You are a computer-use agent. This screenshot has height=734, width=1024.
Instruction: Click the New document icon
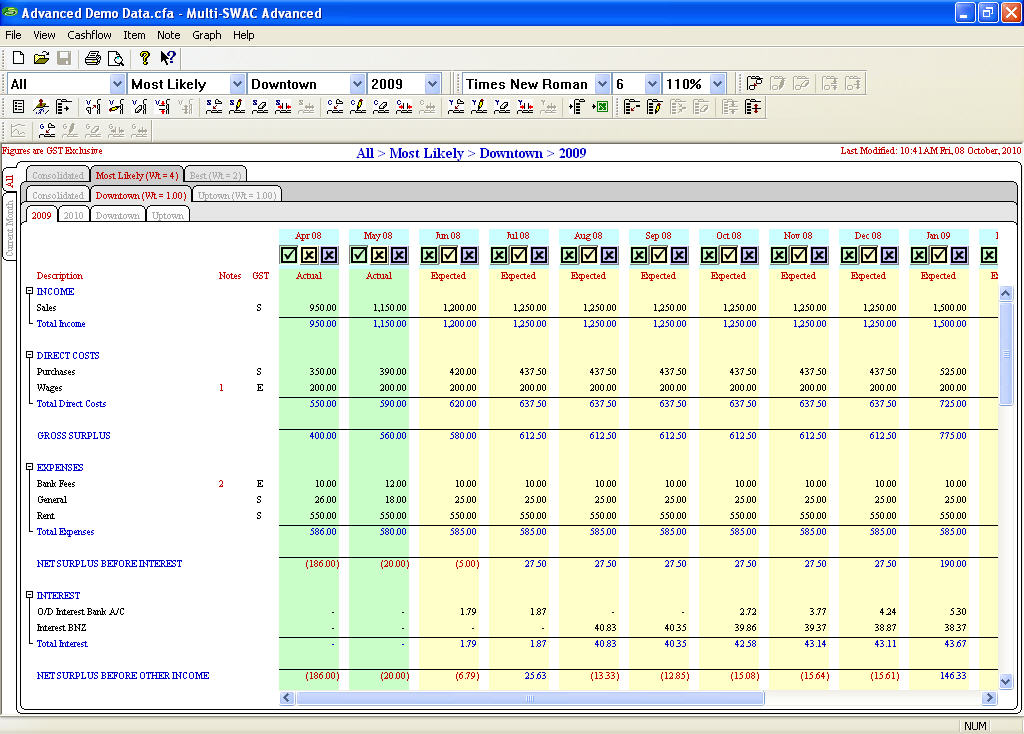click(x=18, y=58)
